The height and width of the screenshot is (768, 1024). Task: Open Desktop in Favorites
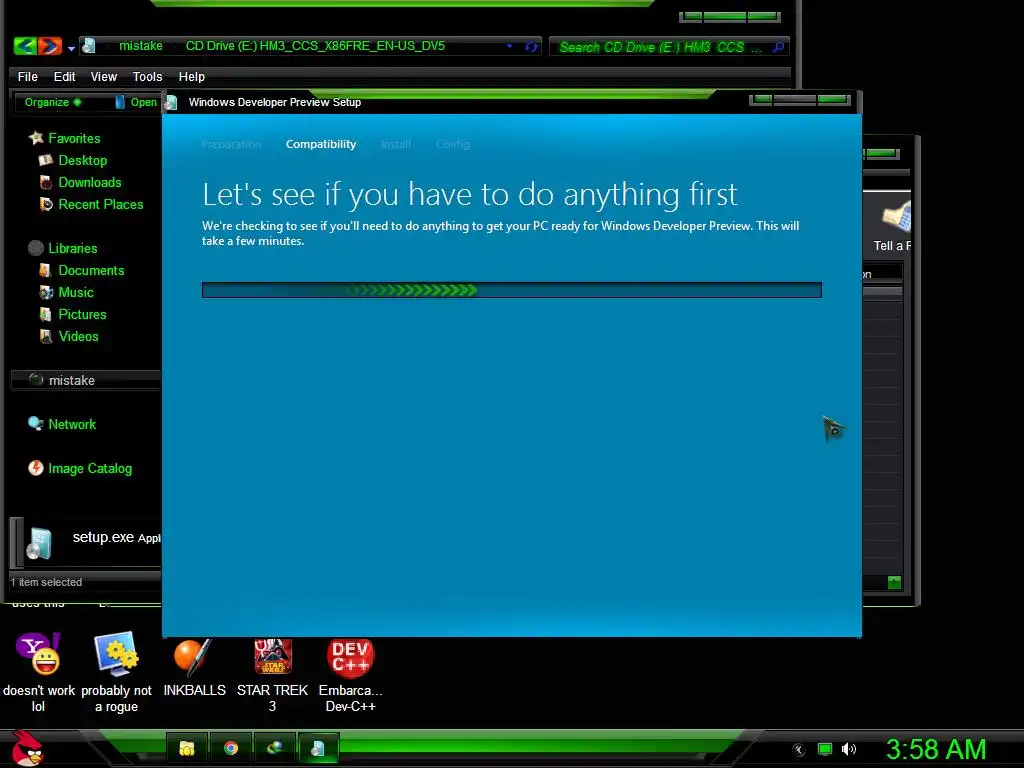[82, 161]
